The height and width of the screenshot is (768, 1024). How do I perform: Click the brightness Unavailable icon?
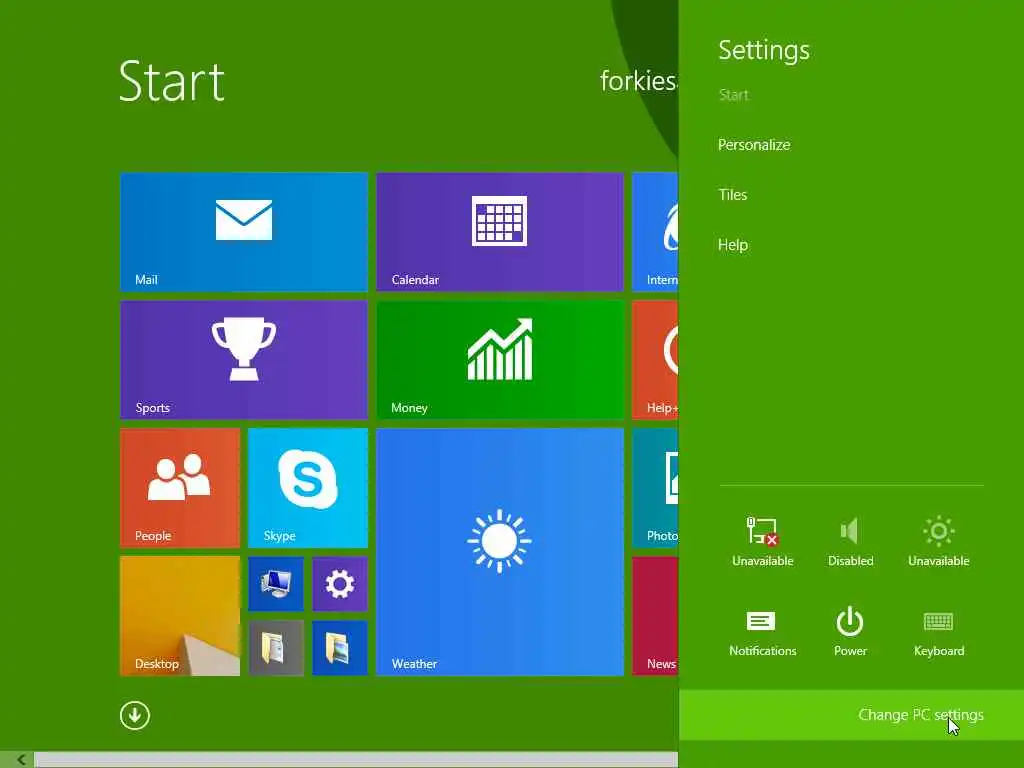click(938, 541)
